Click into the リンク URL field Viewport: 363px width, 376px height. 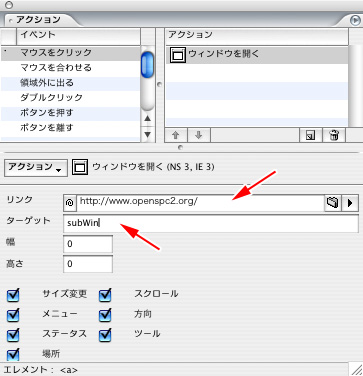[200, 203]
